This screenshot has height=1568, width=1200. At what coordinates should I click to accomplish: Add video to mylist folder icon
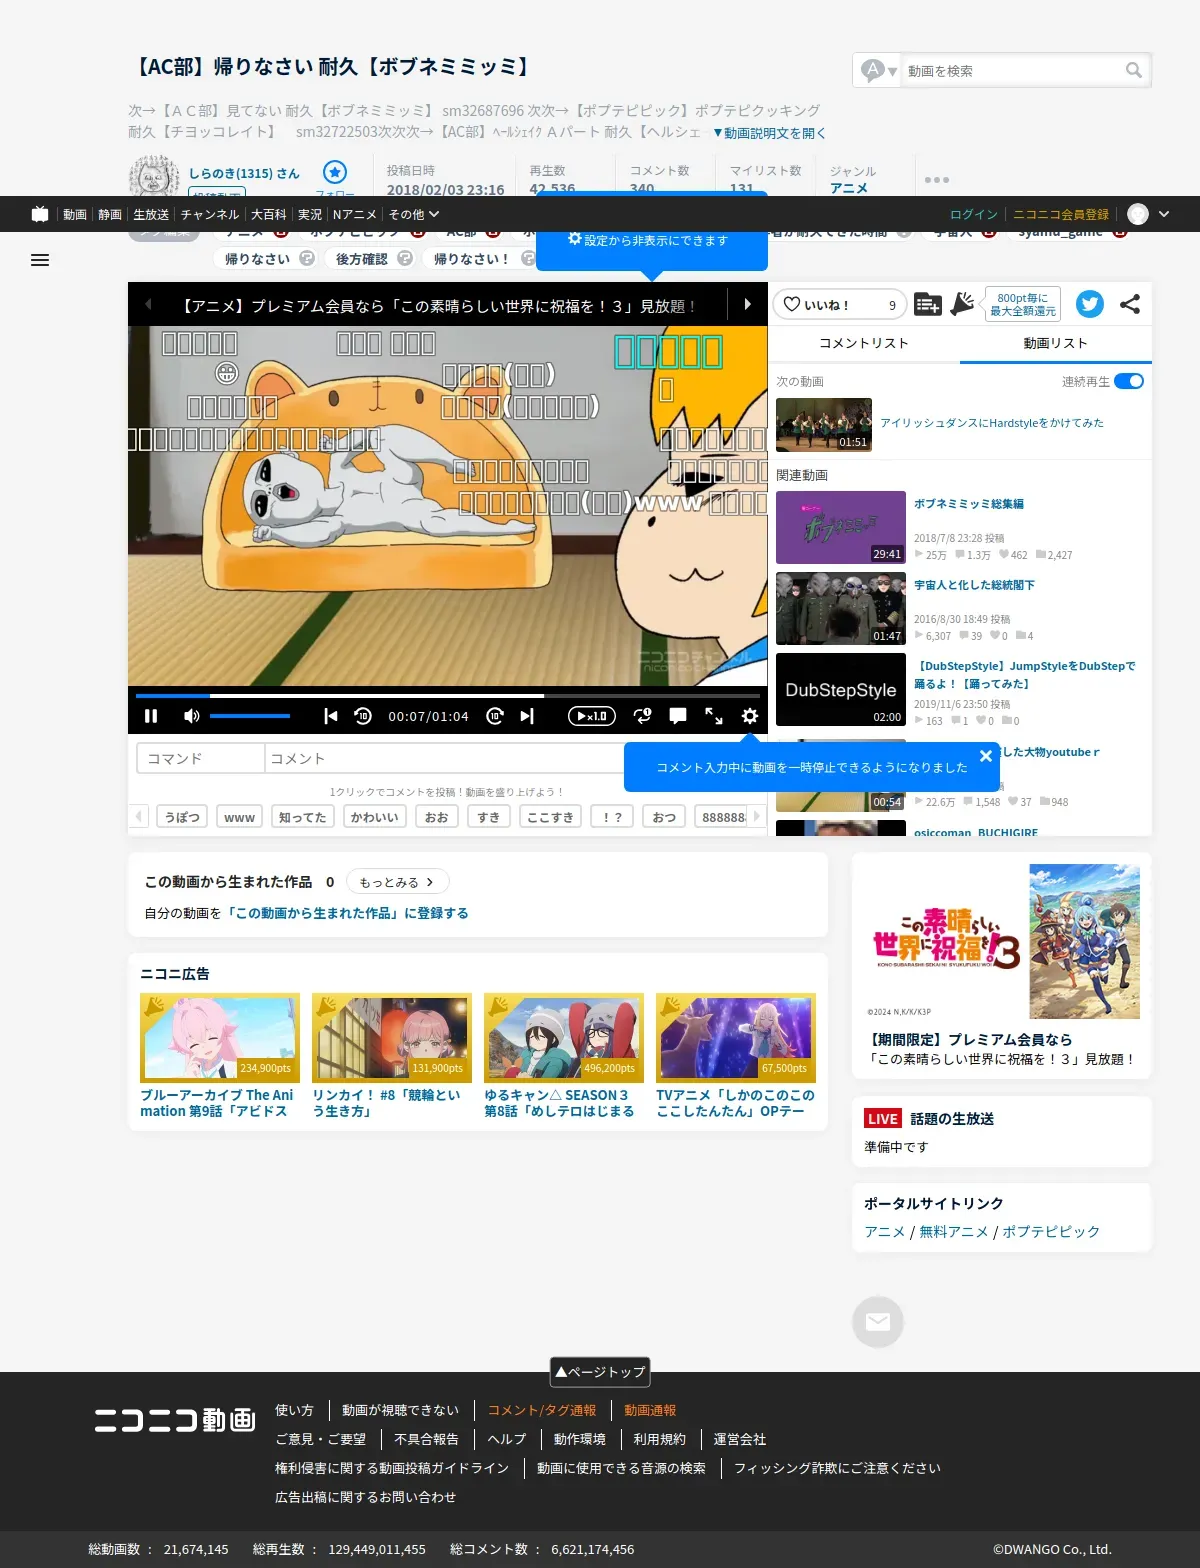click(x=928, y=304)
